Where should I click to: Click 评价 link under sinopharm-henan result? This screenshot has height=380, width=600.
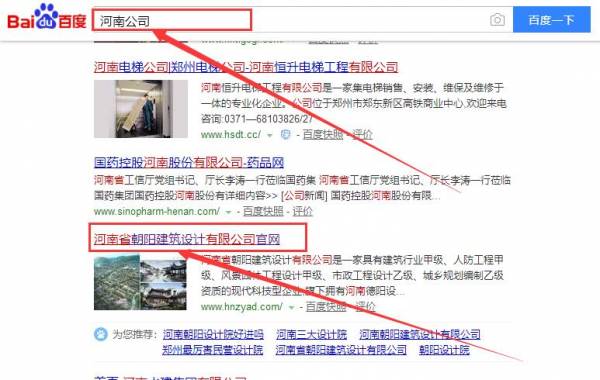coord(302,211)
